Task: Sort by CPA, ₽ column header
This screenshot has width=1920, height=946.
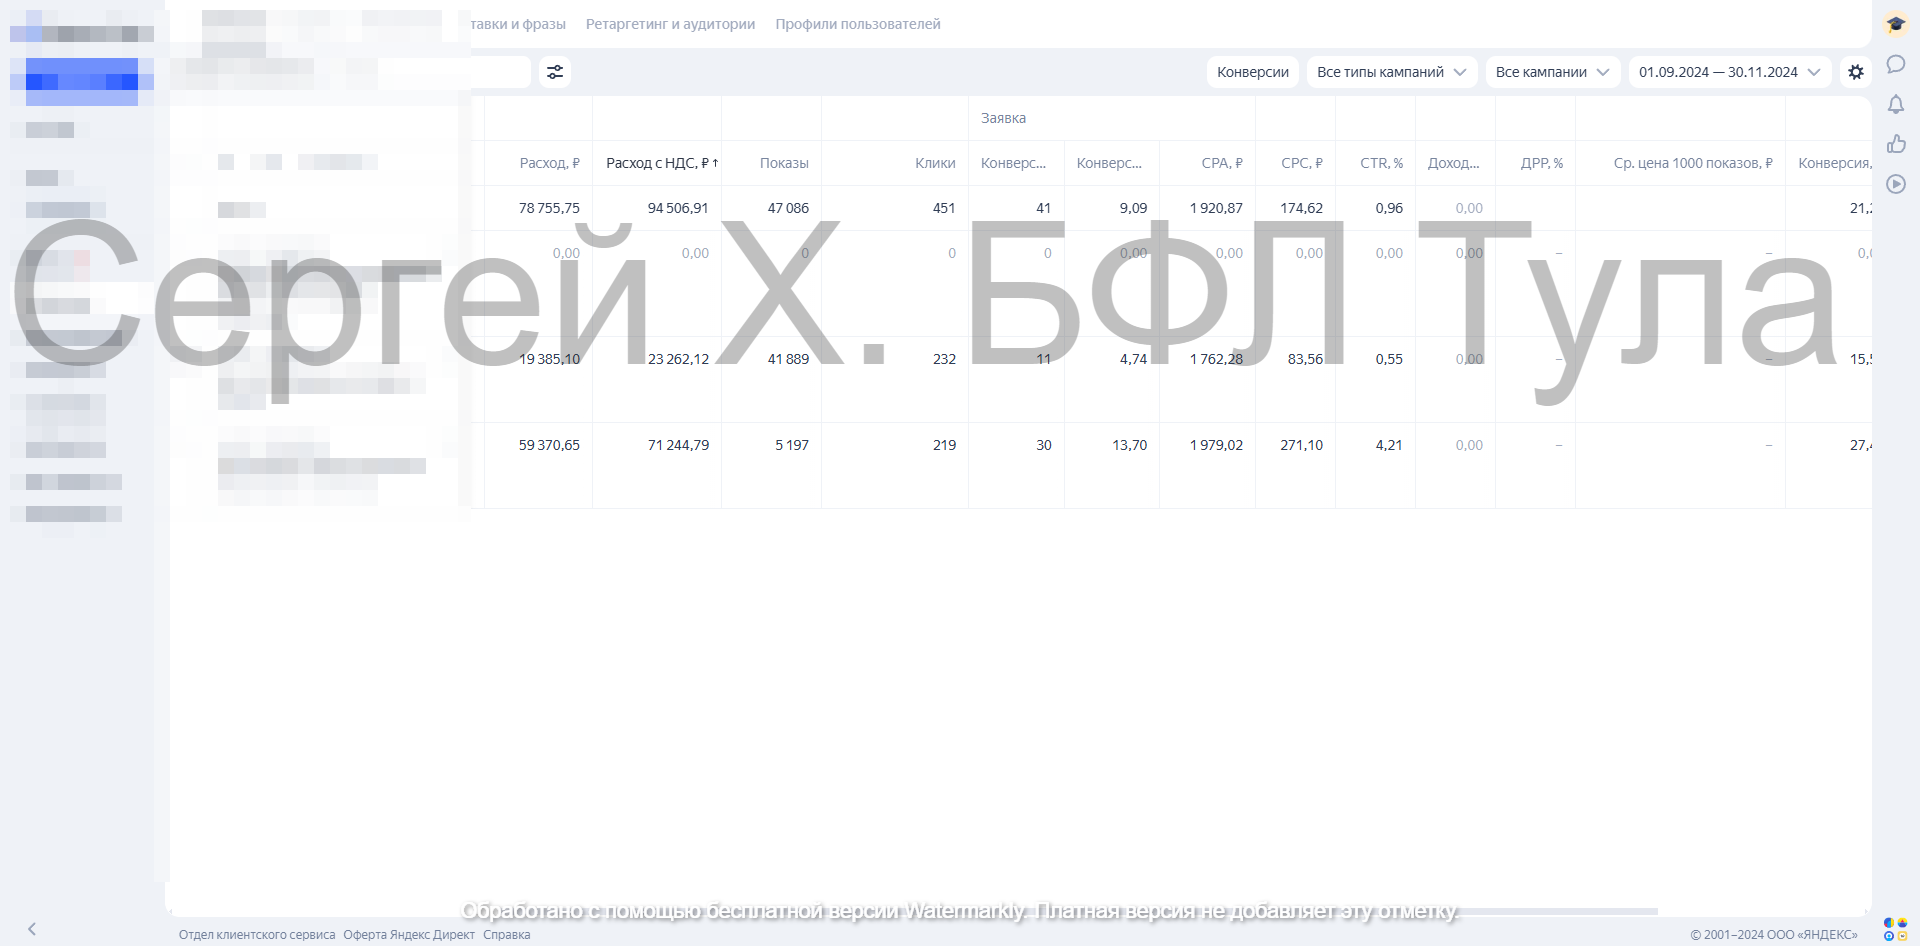Action: 1222,163
